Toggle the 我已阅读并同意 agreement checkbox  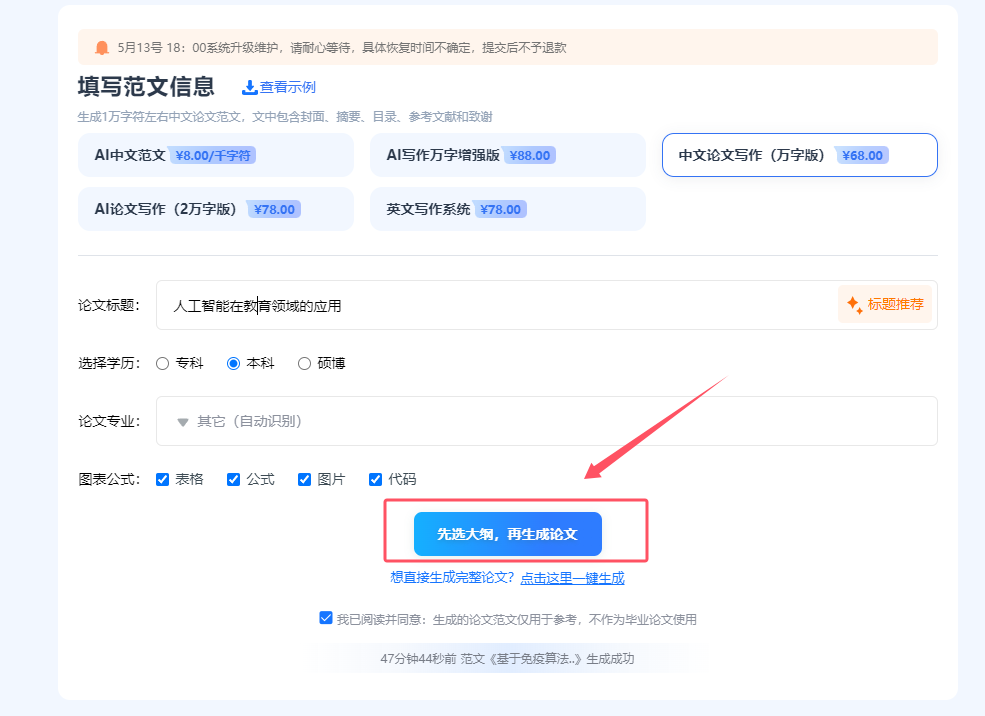325,618
